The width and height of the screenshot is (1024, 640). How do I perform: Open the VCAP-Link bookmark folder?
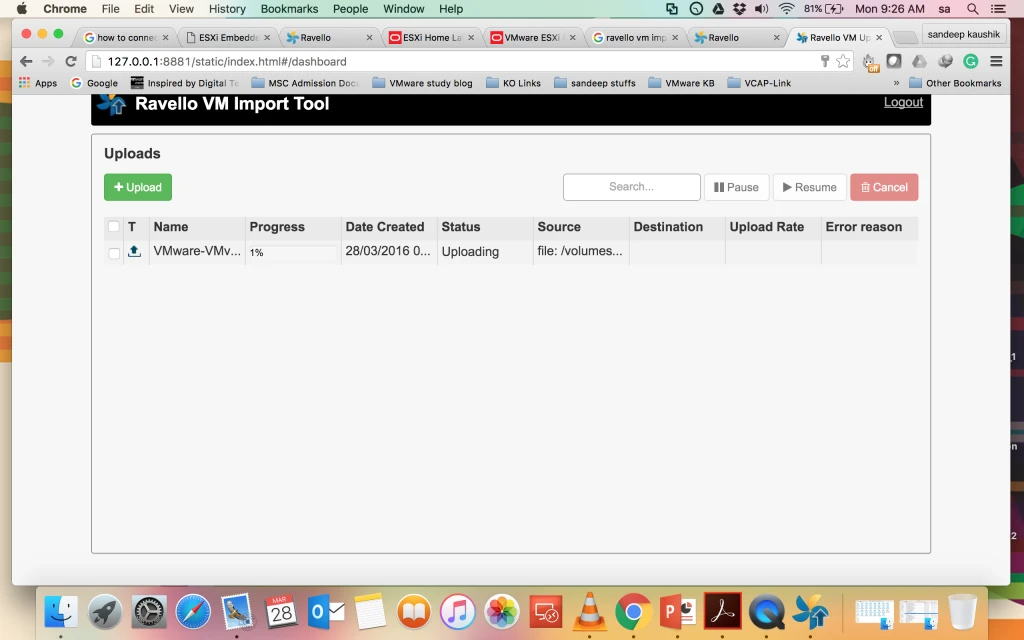click(x=759, y=83)
